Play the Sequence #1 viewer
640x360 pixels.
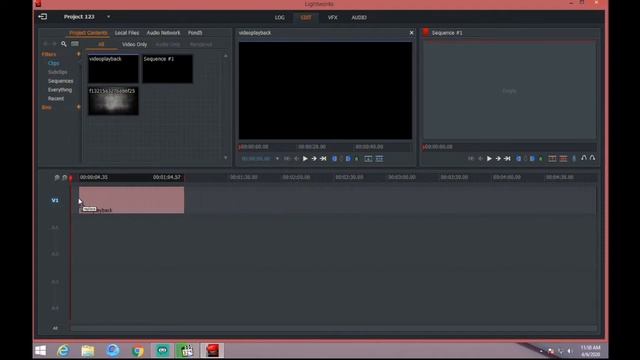[489, 158]
